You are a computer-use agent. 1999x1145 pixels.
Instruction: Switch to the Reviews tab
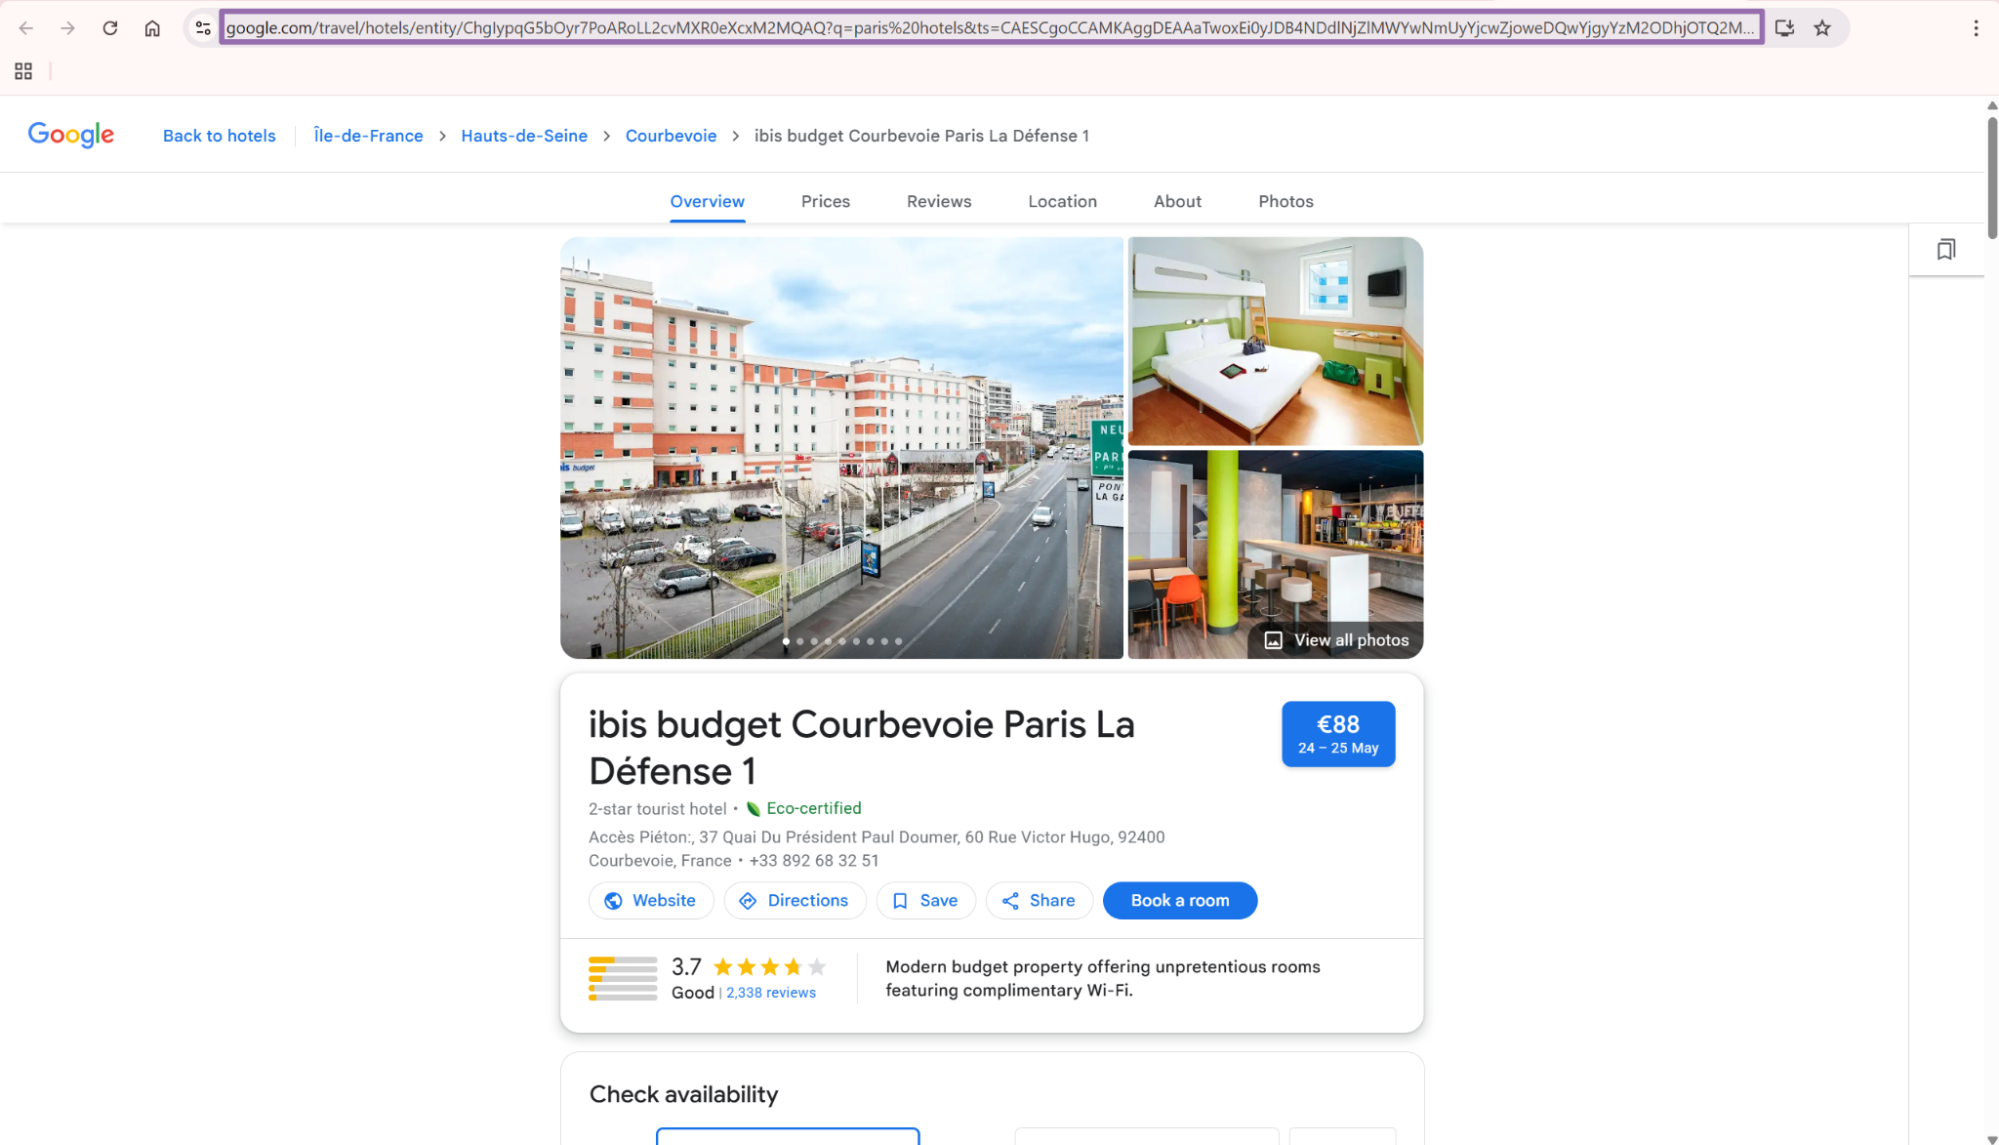(x=938, y=201)
